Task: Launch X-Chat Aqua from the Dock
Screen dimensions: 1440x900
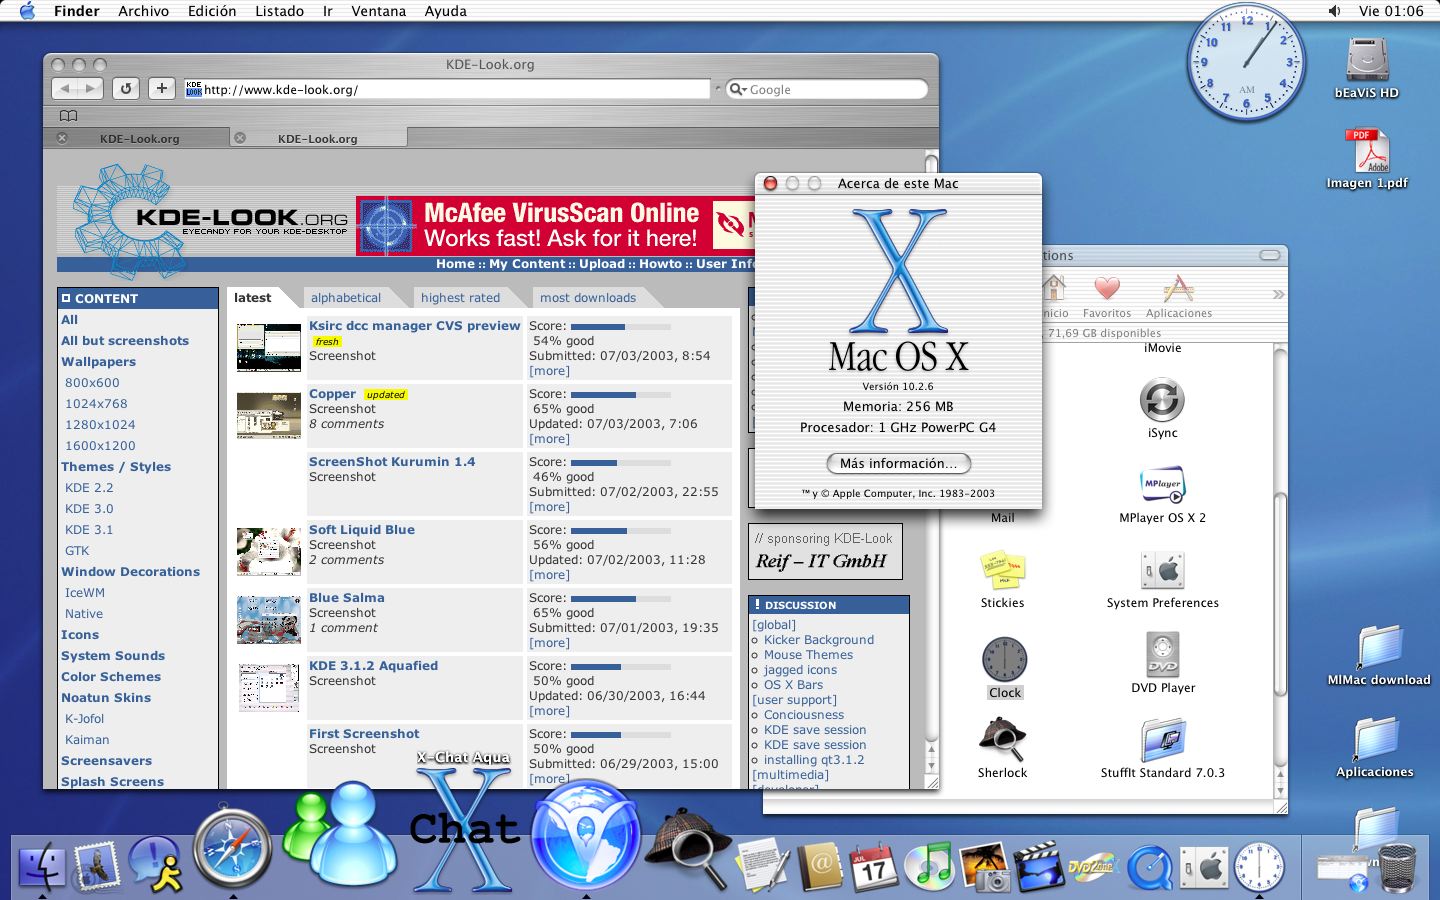Action: click(x=463, y=830)
